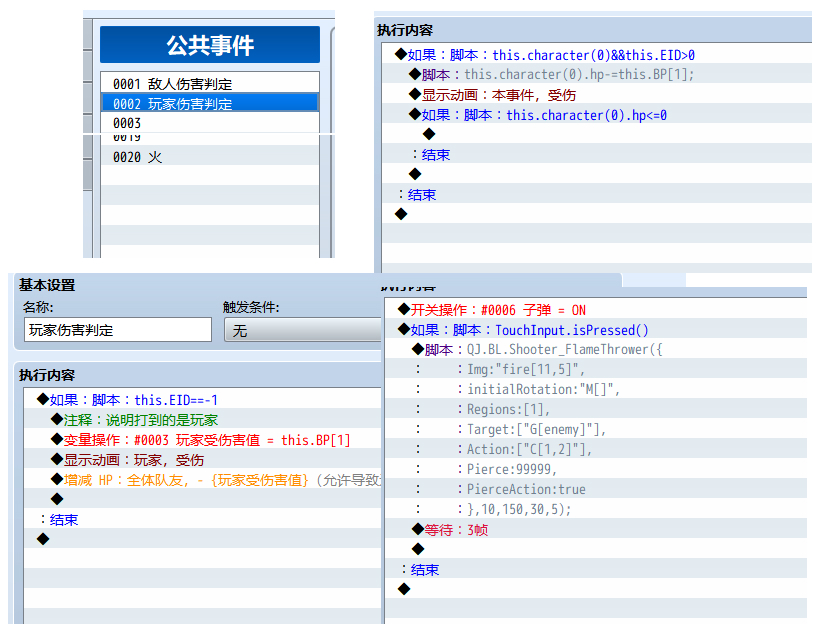Select the empty common event 0003
This screenshot has width=816, height=624.
tap(210, 123)
